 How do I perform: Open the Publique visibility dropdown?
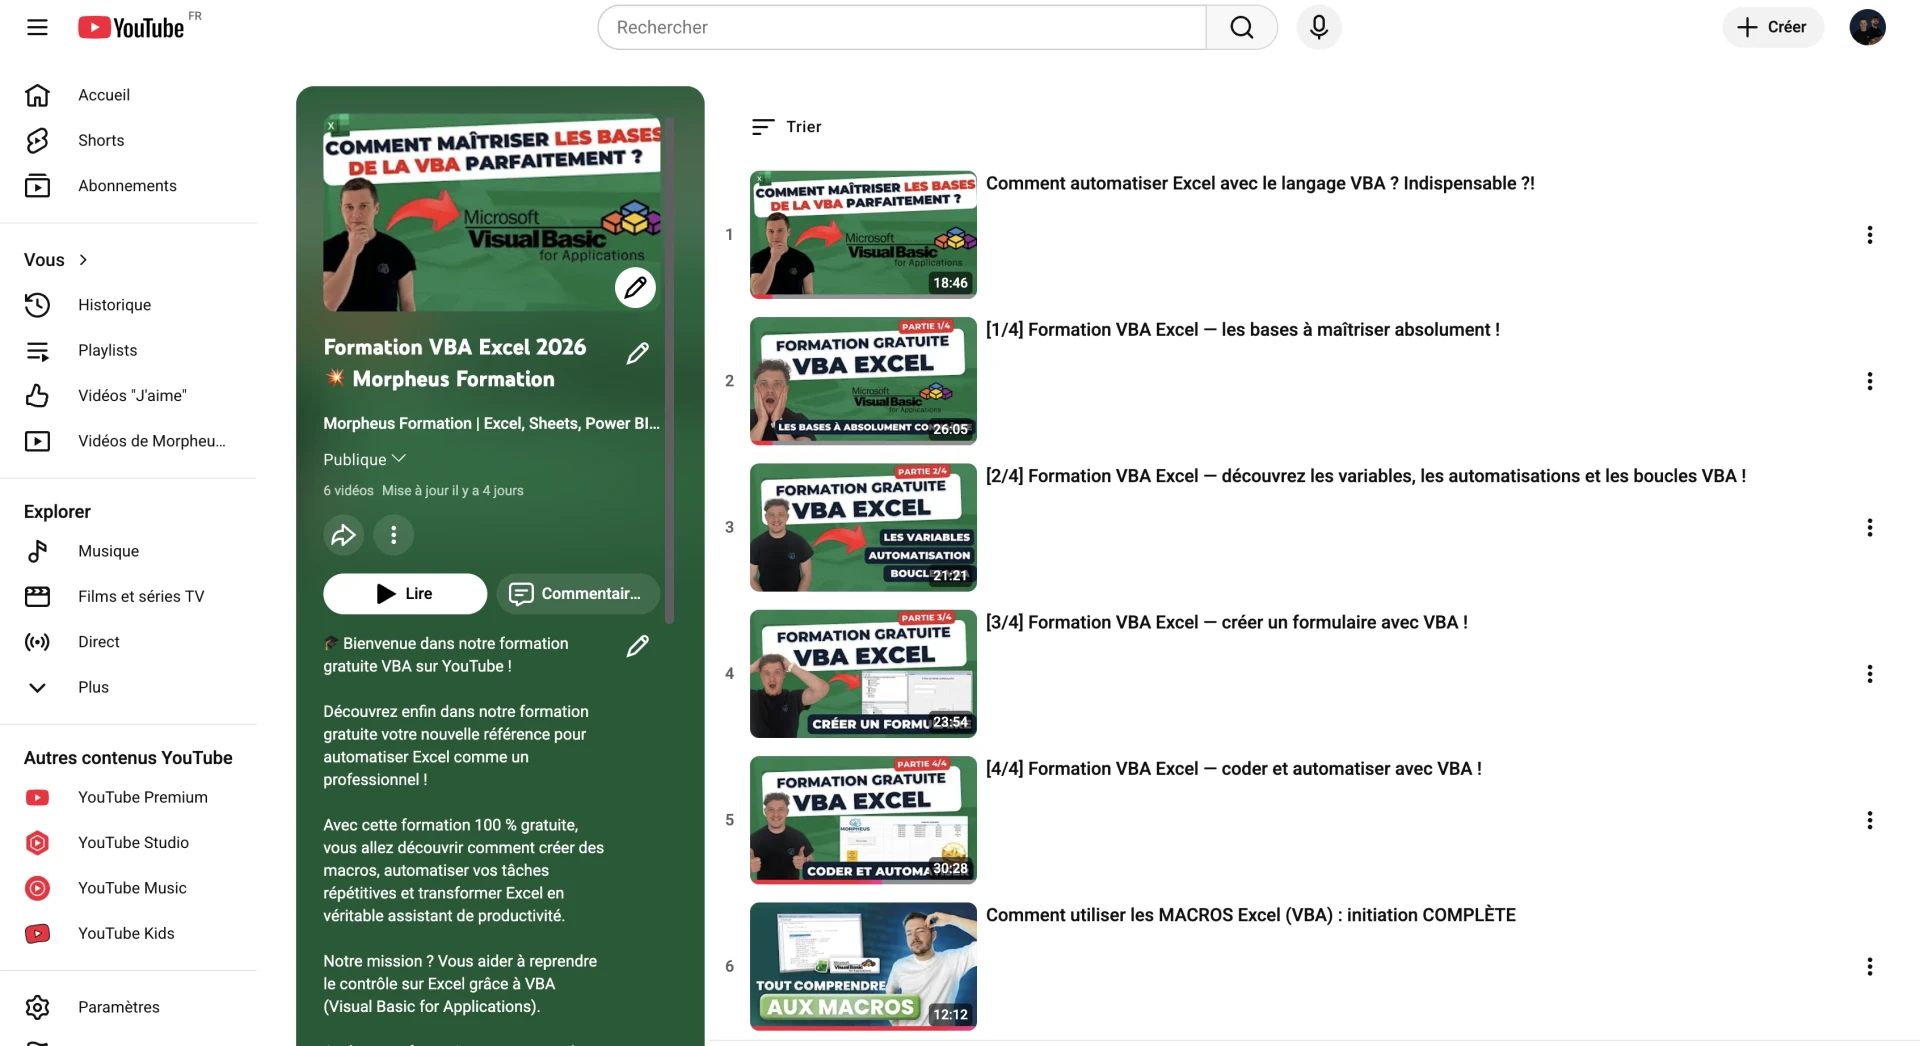[x=364, y=459]
